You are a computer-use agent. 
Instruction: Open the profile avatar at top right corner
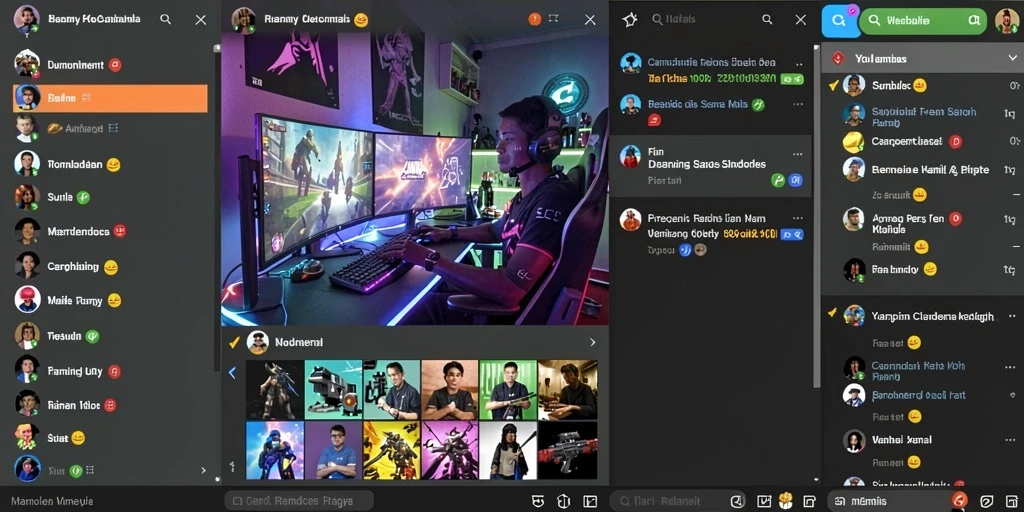[1006, 21]
